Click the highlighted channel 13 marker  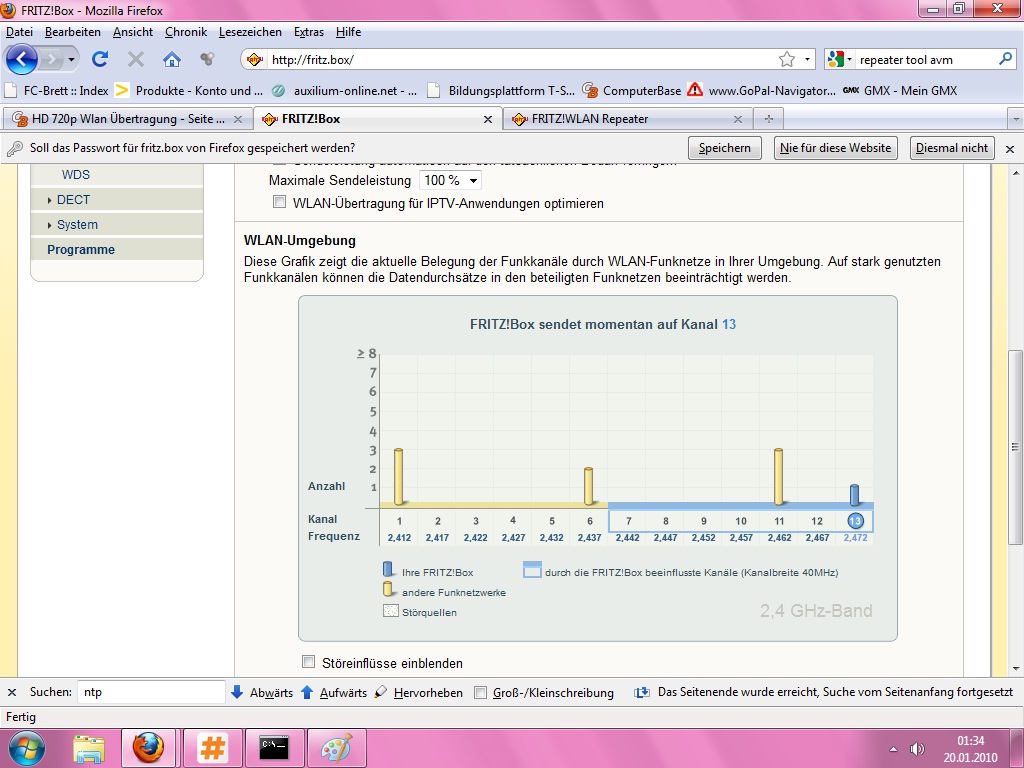(855, 520)
